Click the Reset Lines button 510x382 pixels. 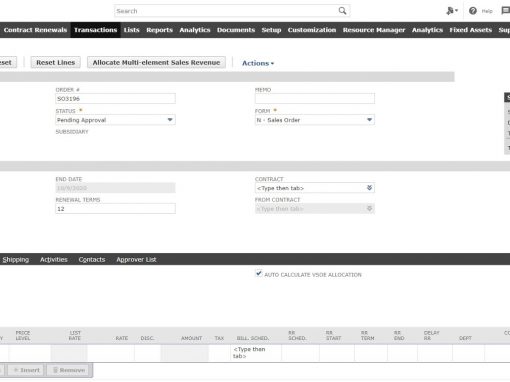55,62
